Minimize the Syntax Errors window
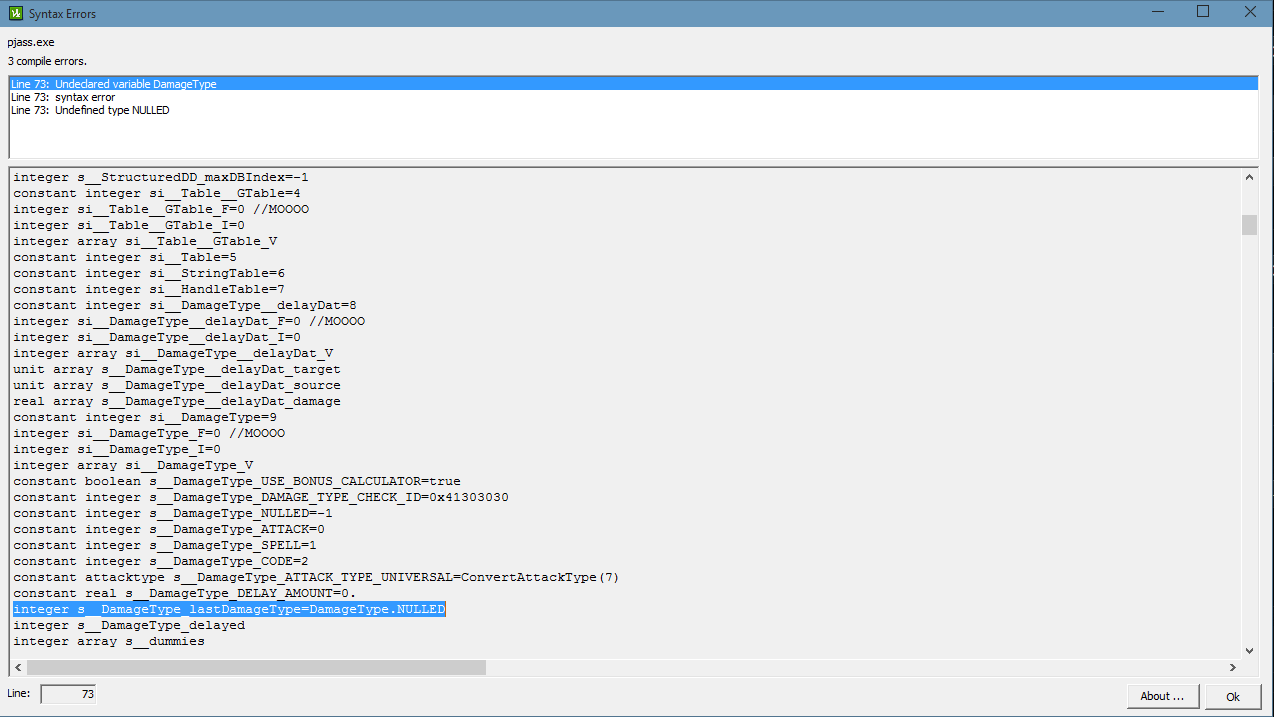Screen dimensions: 1274x717 1156,12
